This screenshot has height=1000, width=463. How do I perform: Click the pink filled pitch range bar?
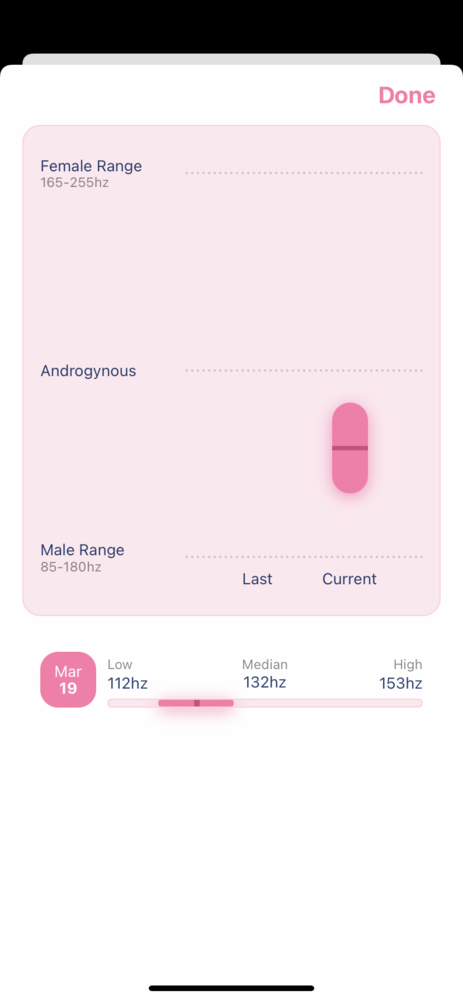(196, 703)
